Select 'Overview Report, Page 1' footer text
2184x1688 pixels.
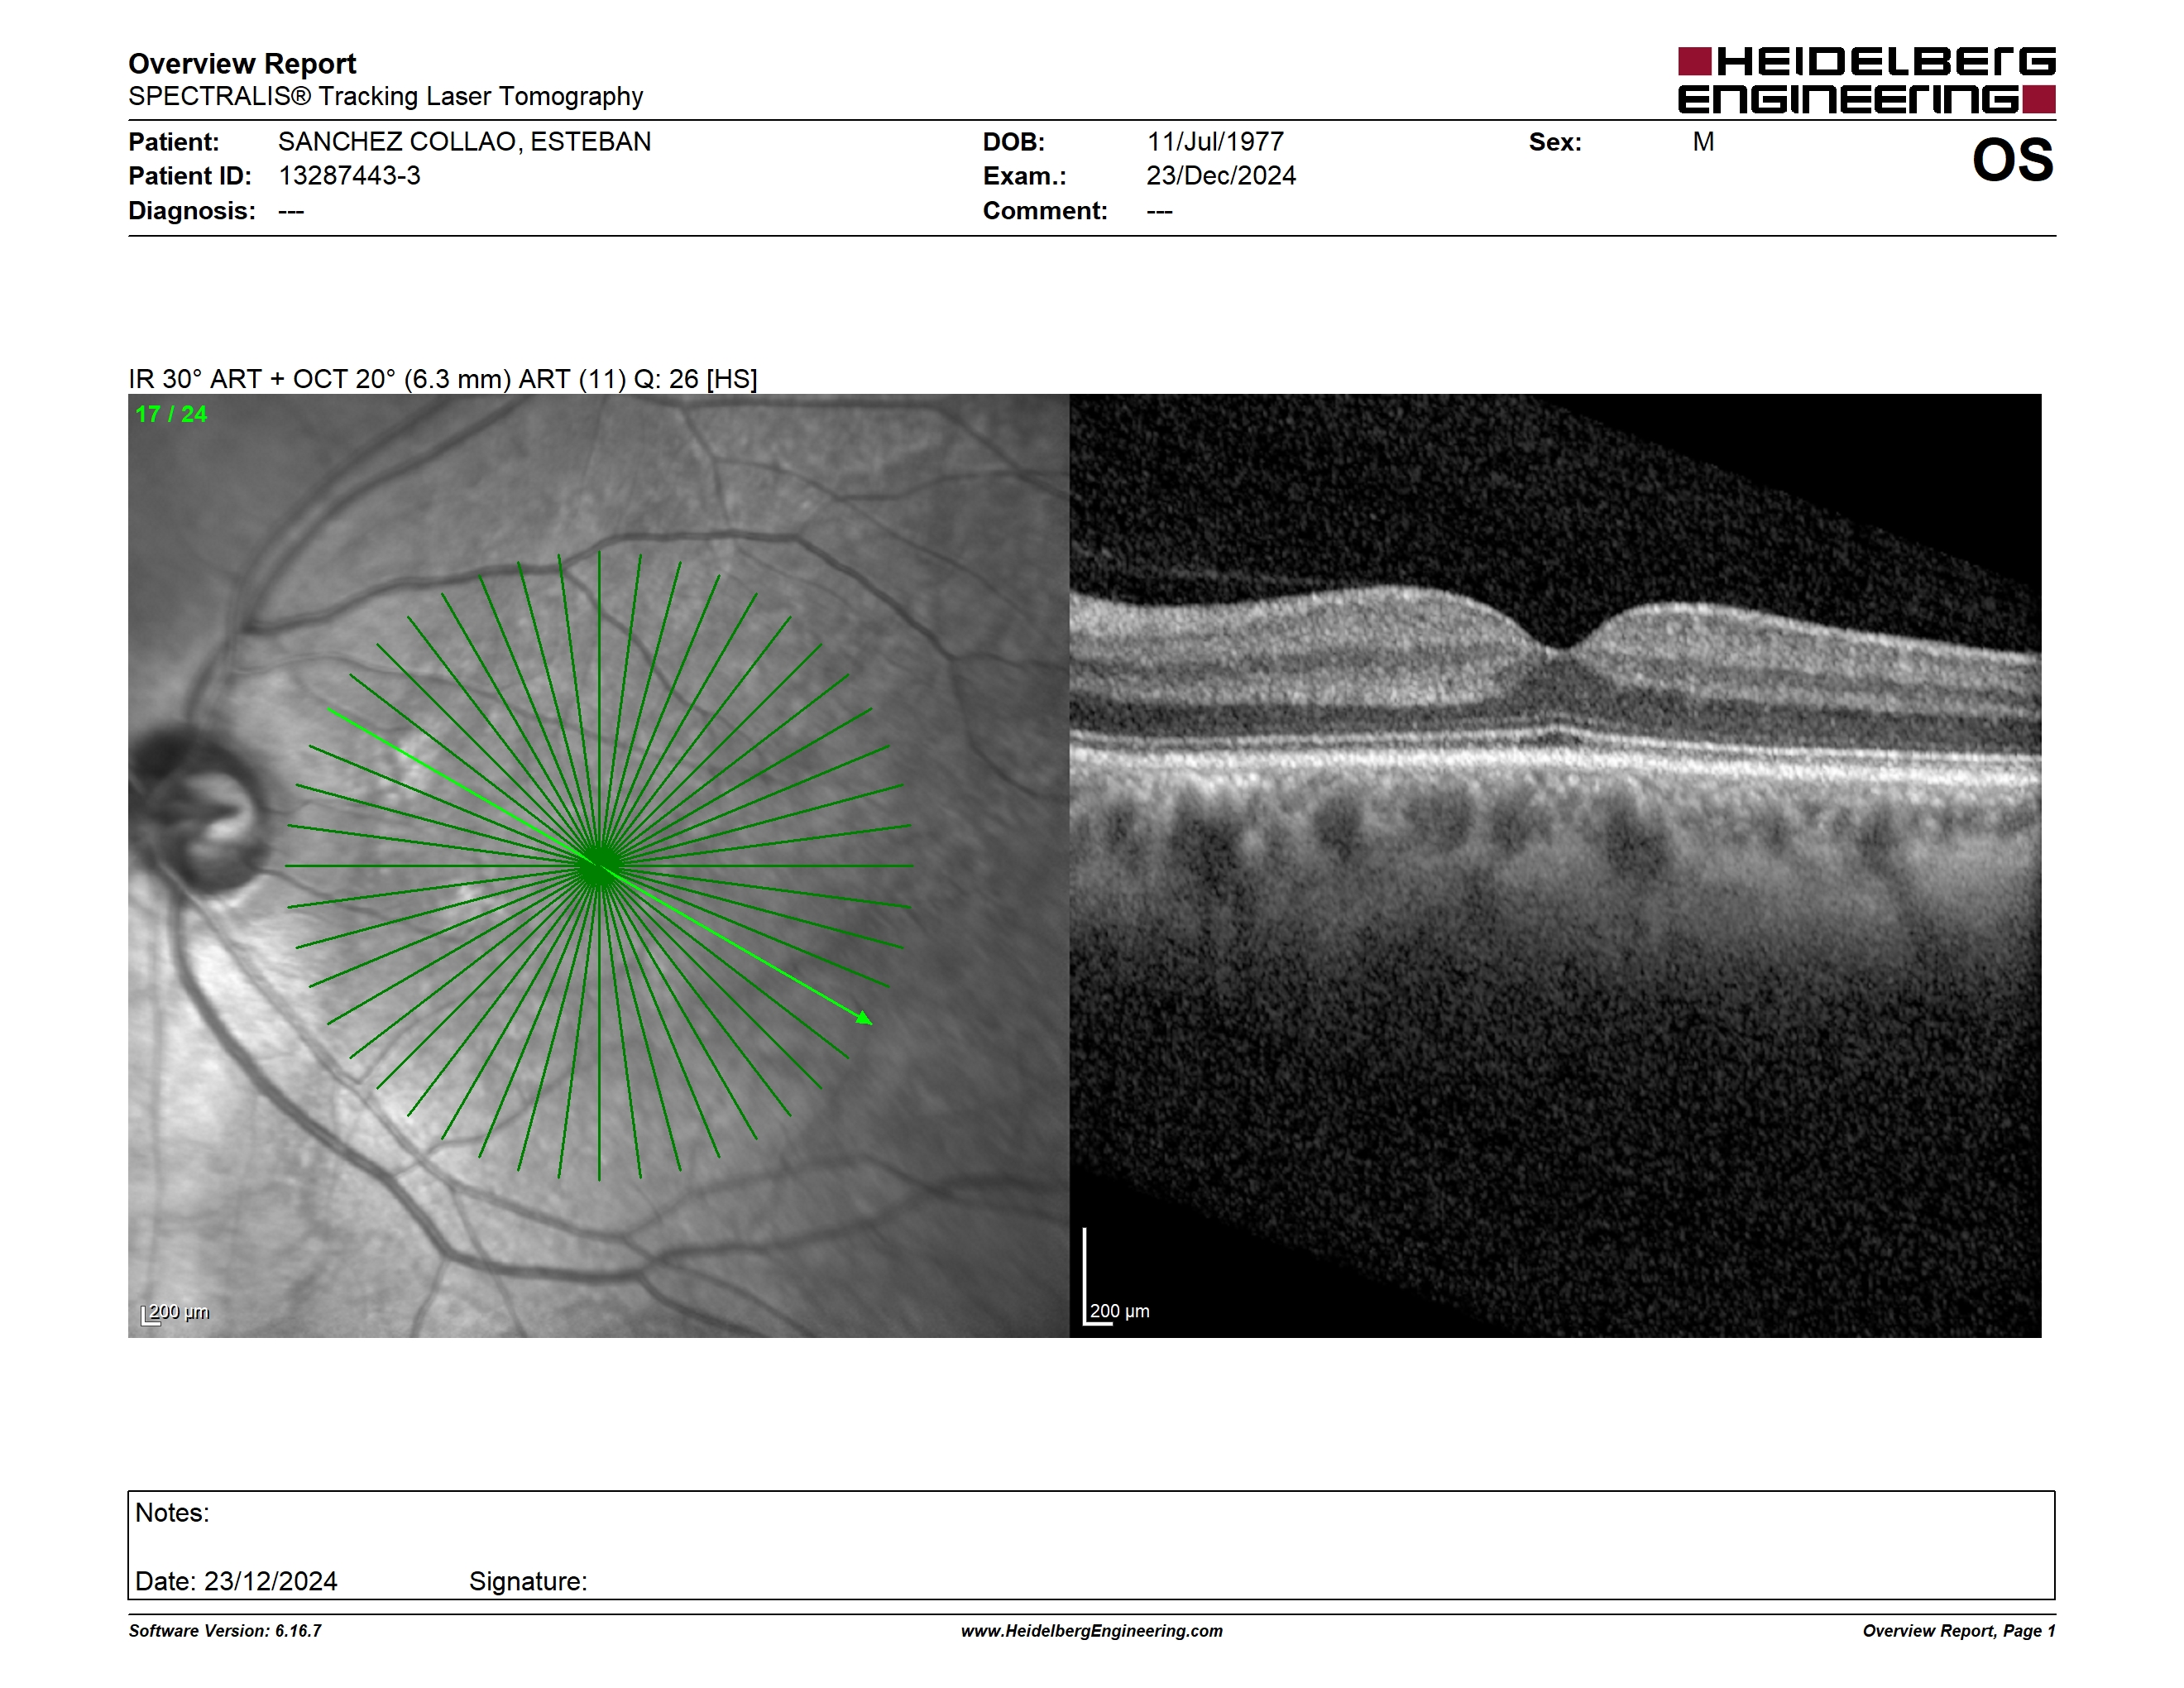point(1959,1631)
